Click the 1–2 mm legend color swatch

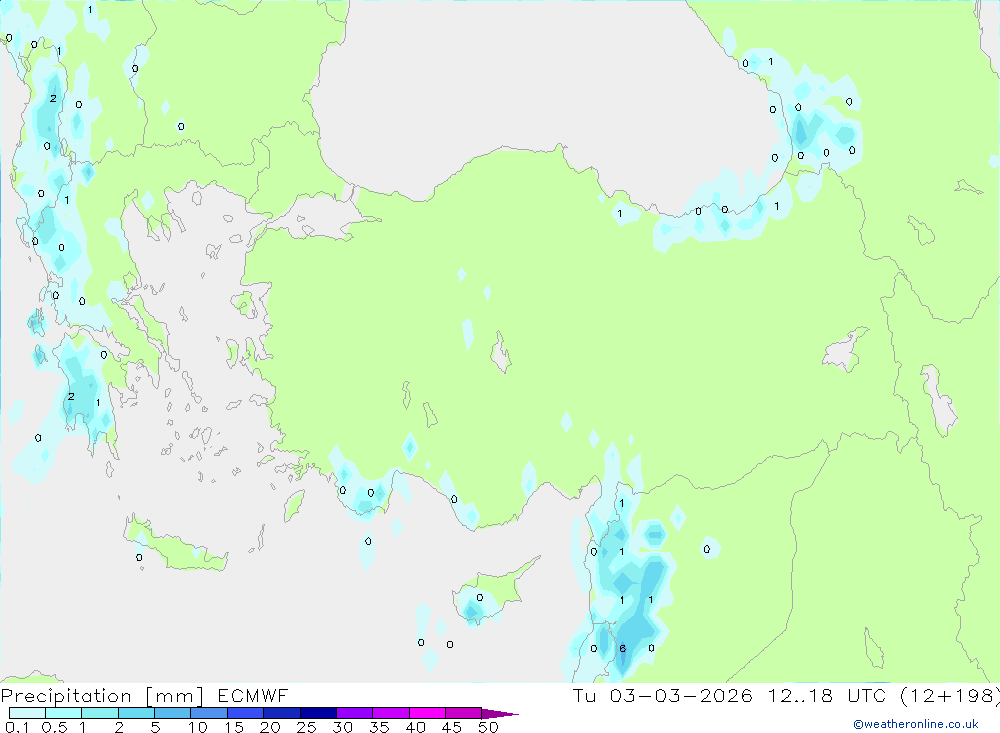100,713
